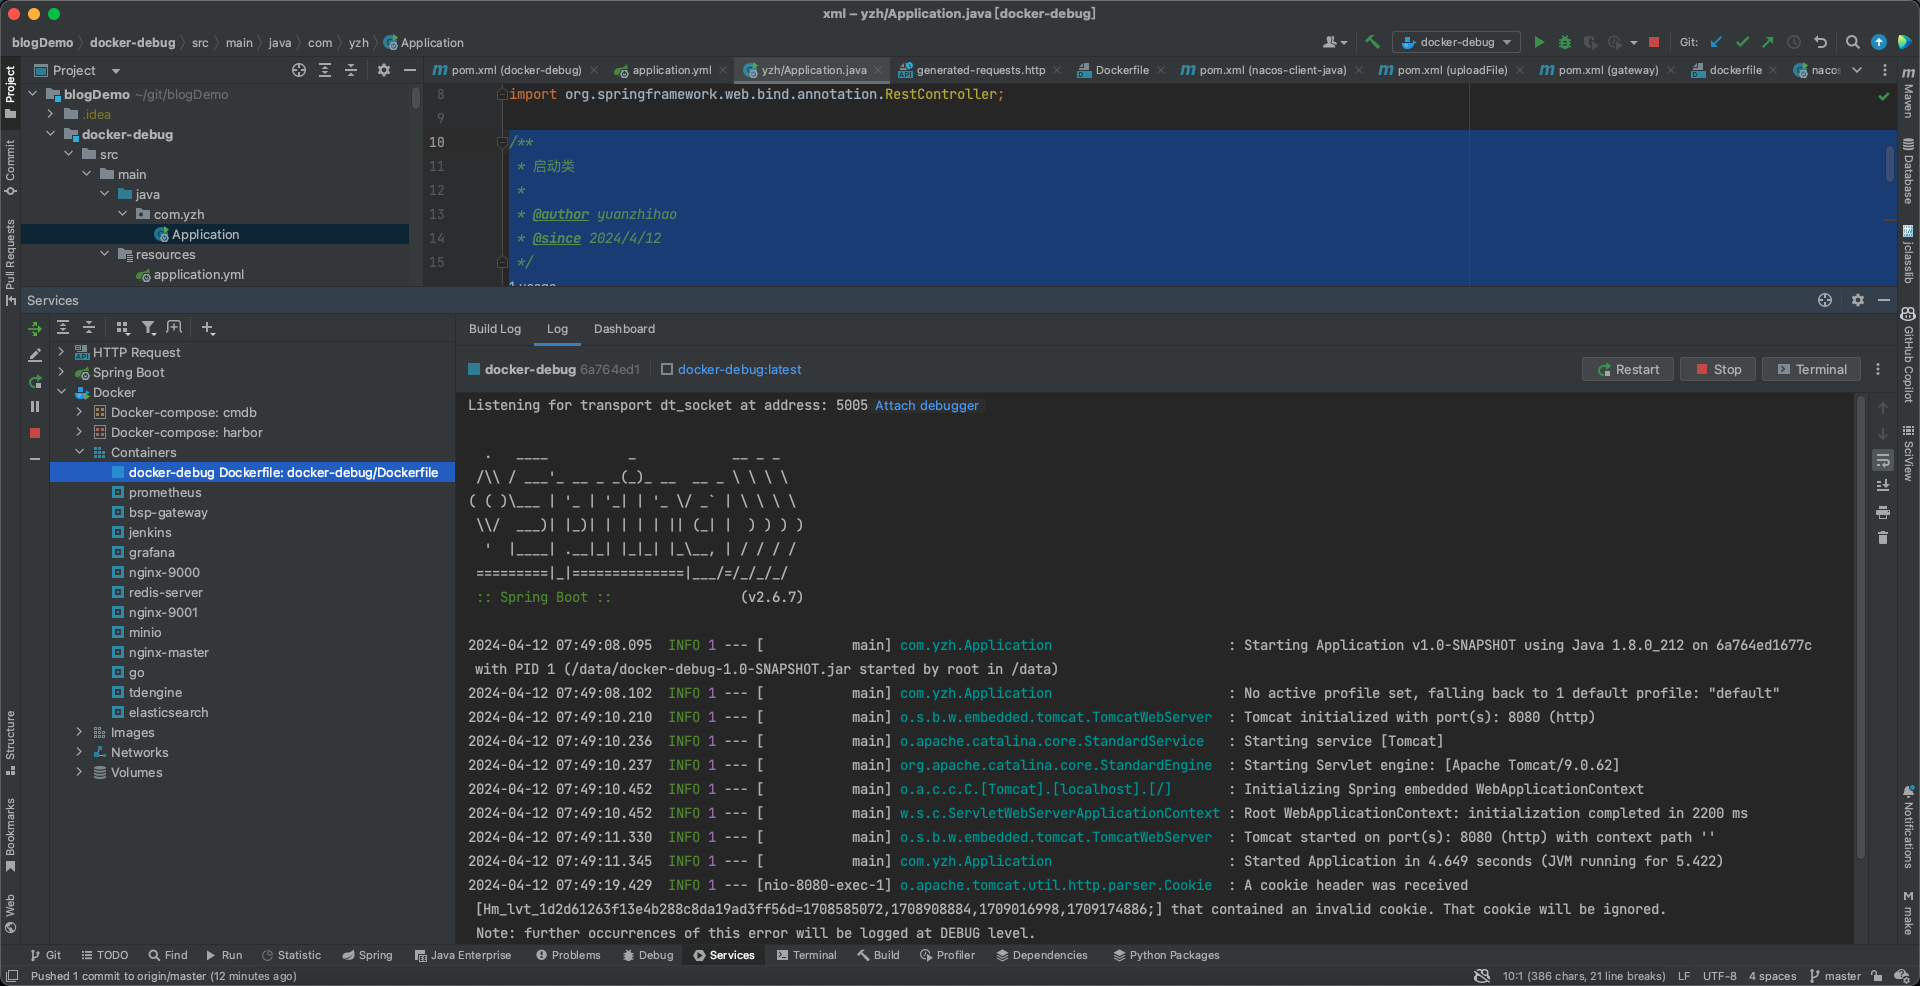
Task: Switch to the Dashboard tab
Action: tap(624, 329)
